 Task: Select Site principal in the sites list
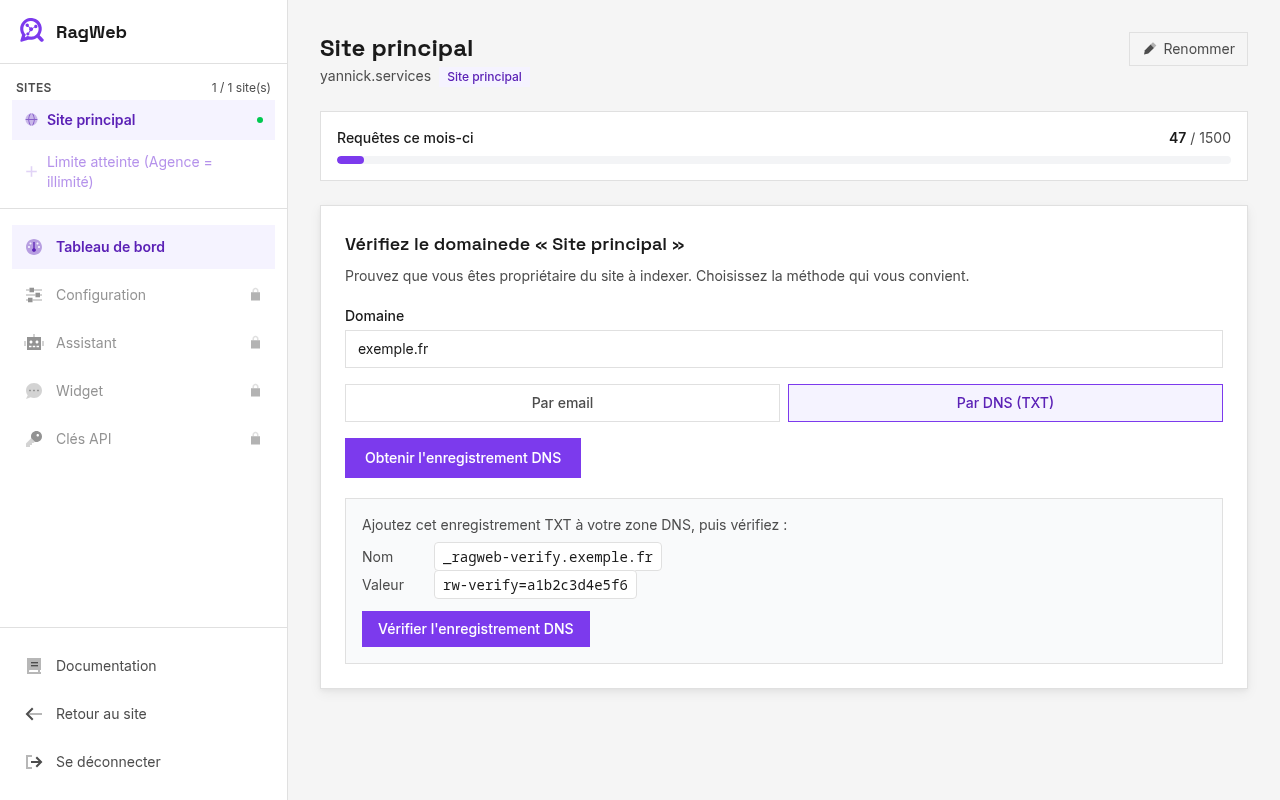coord(143,120)
